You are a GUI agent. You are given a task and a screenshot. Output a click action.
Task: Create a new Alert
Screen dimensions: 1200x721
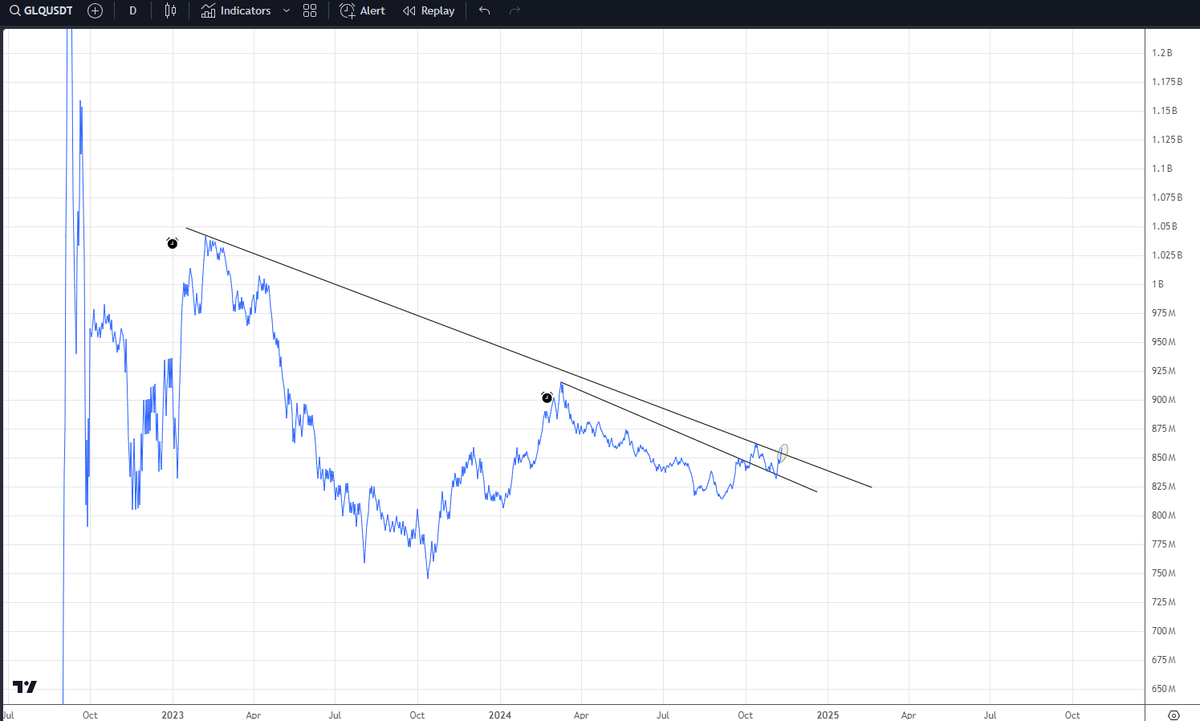[x=363, y=11]
